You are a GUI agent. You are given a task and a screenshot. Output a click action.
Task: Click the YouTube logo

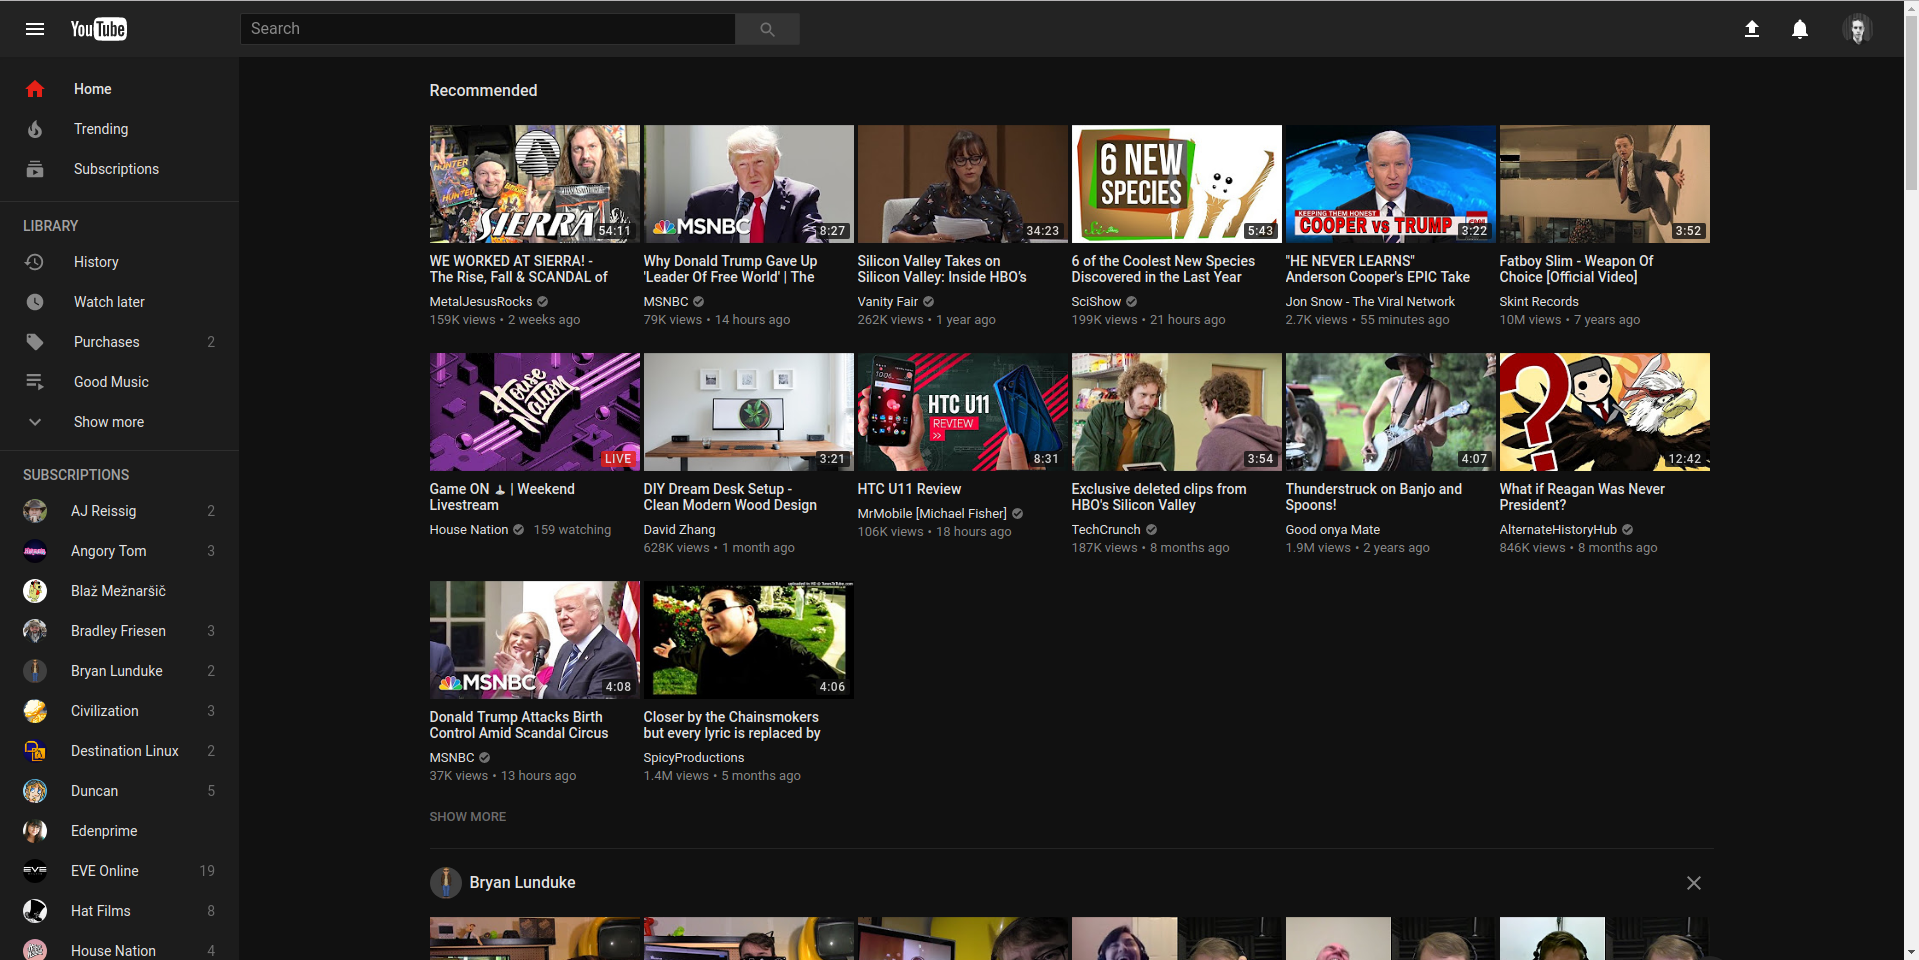click(98, 29)
